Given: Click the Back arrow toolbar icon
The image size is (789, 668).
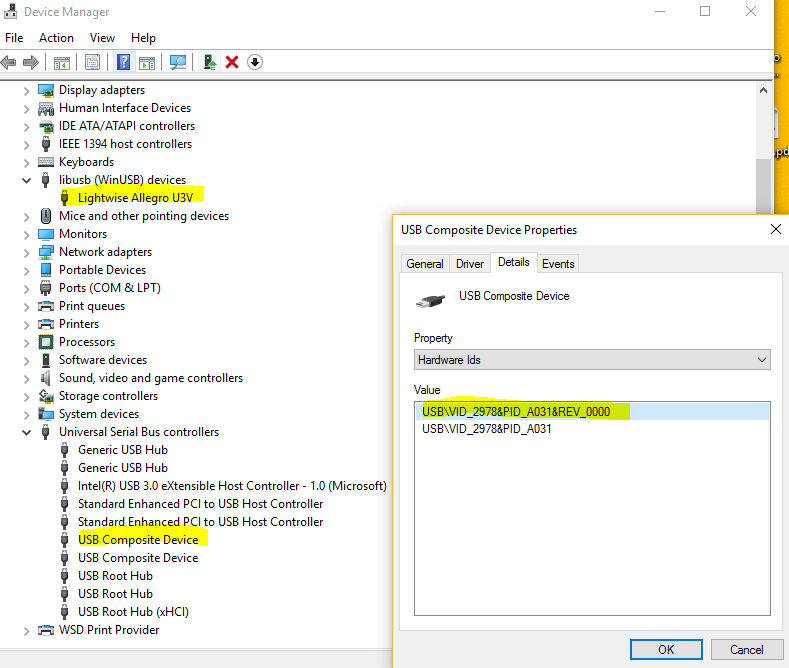Looking at the screenshot, I should point(9,62).
